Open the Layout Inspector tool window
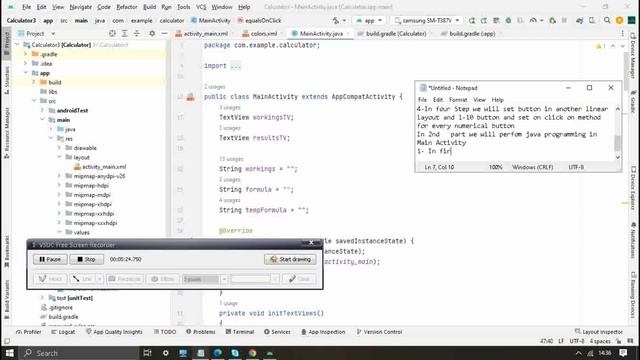This screenshot has width=640, height=360. point(599,332)
